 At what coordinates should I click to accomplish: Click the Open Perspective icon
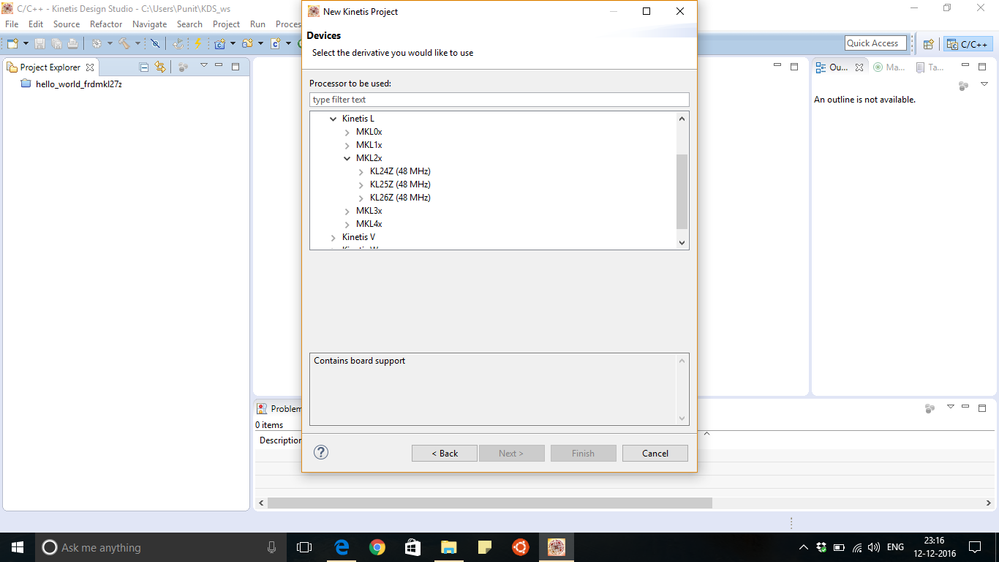928,44
